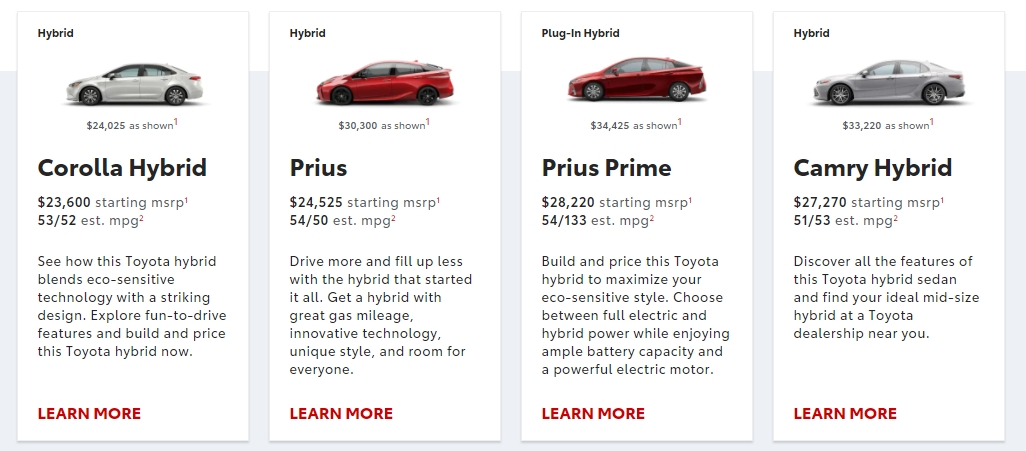Click footnote 1 beside $24,025 as shown

pyautogui.click(x=176, y=122)
